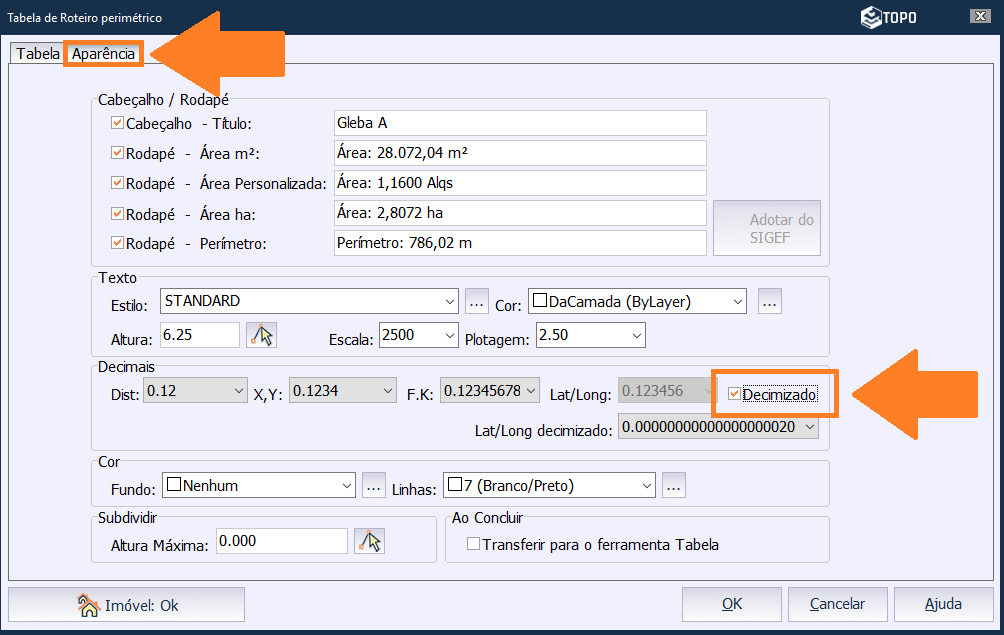
Task: Click the pick-height cursor icon beside Altura
Action: 262,335
